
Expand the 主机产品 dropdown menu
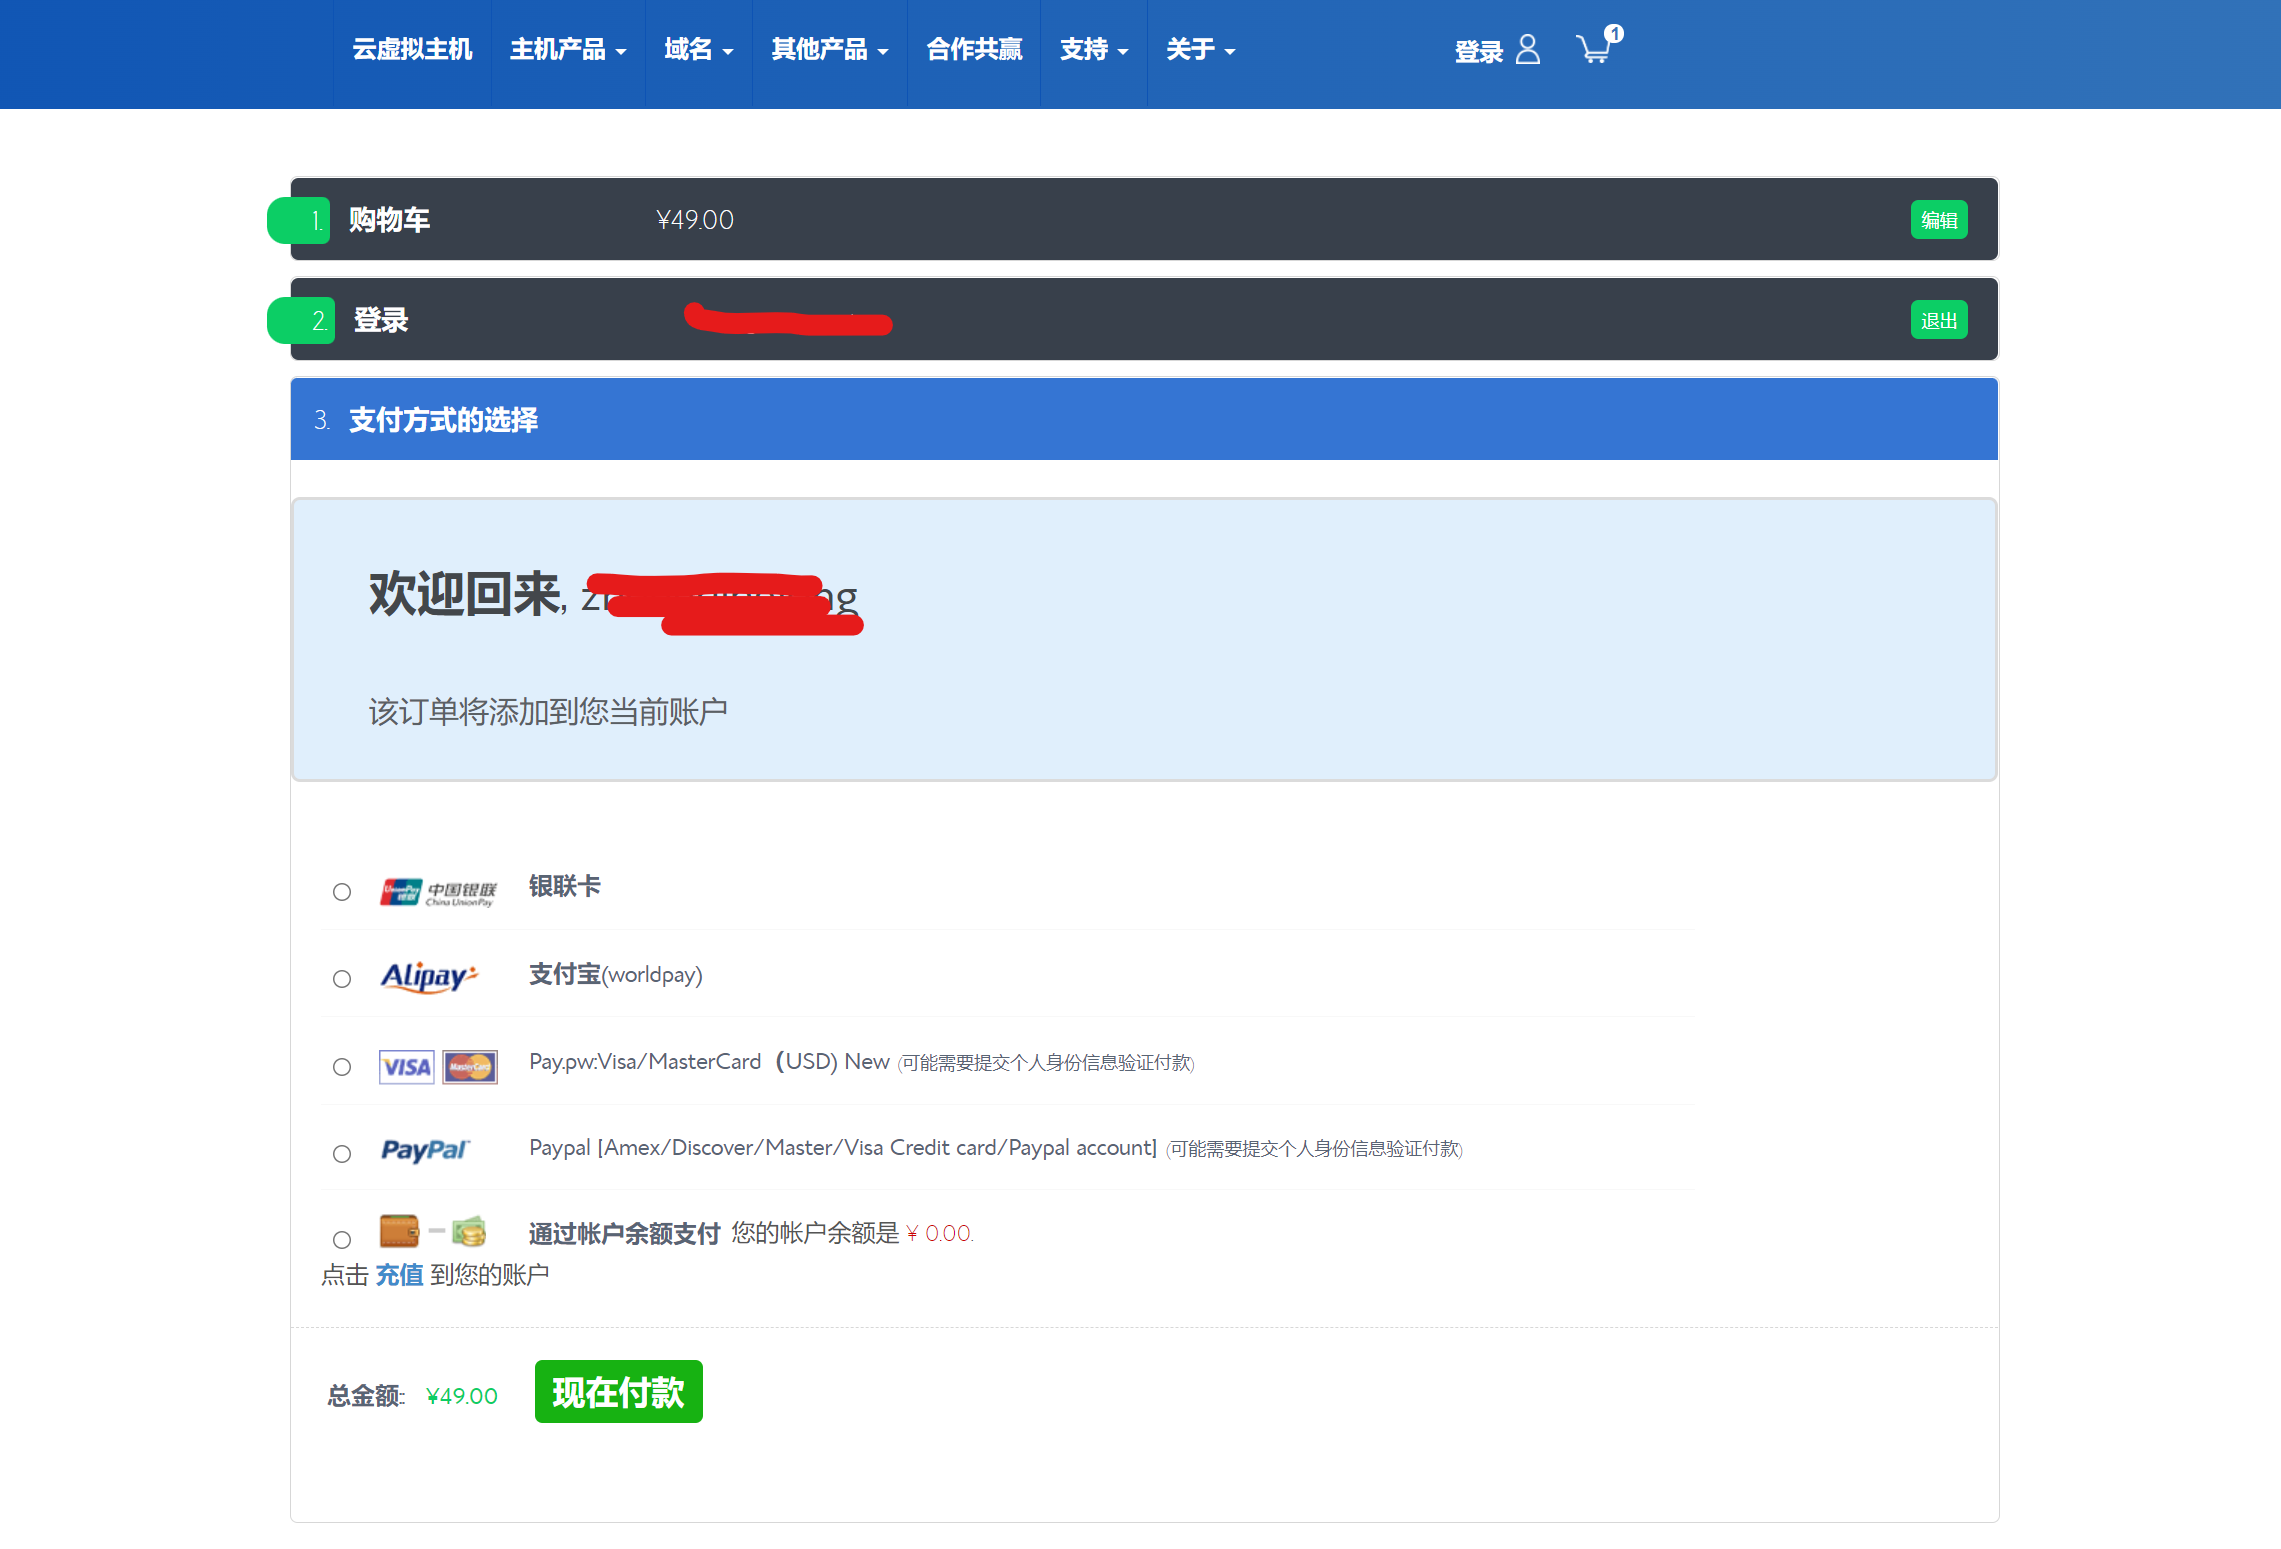tap(568, 50)
